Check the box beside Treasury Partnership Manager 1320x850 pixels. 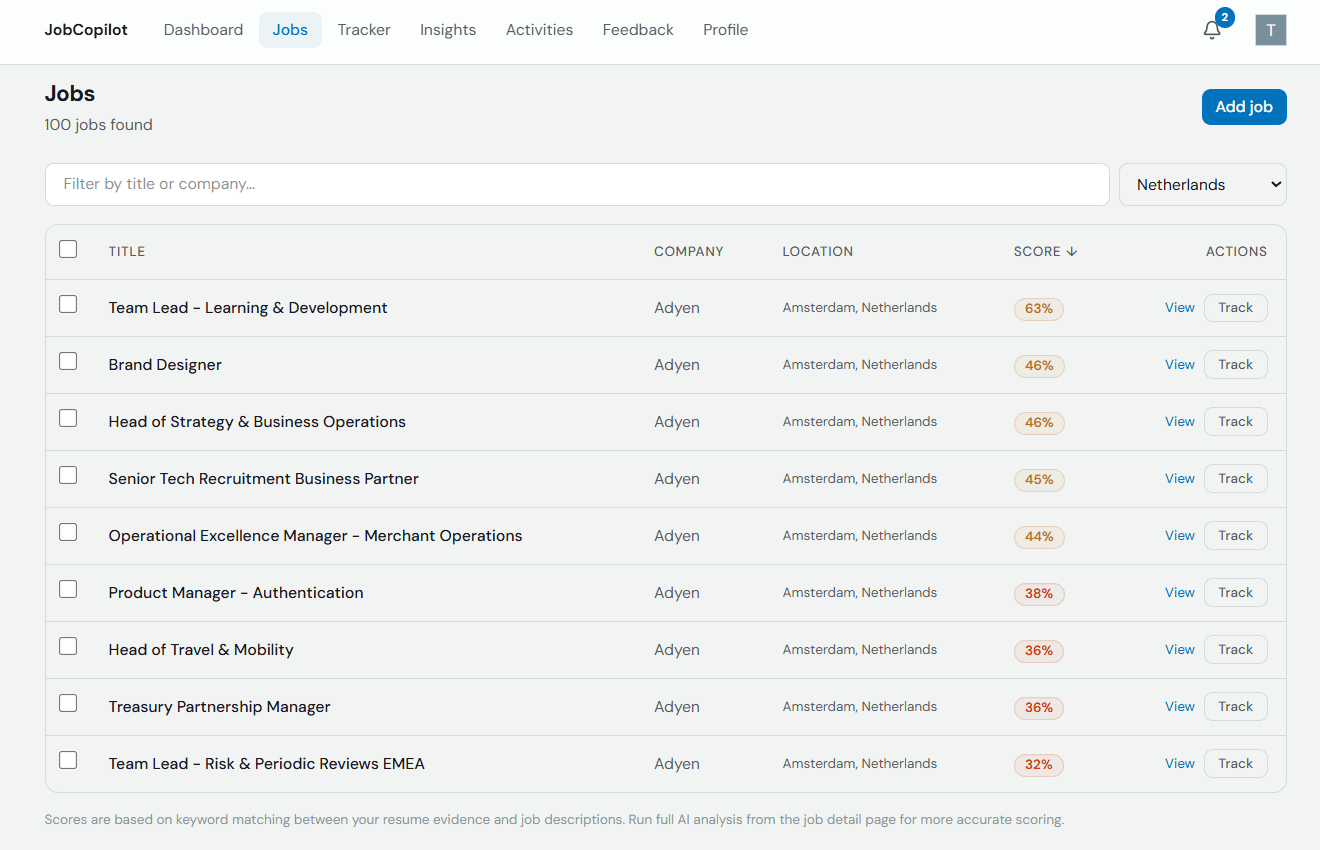(x=68, y=703)
